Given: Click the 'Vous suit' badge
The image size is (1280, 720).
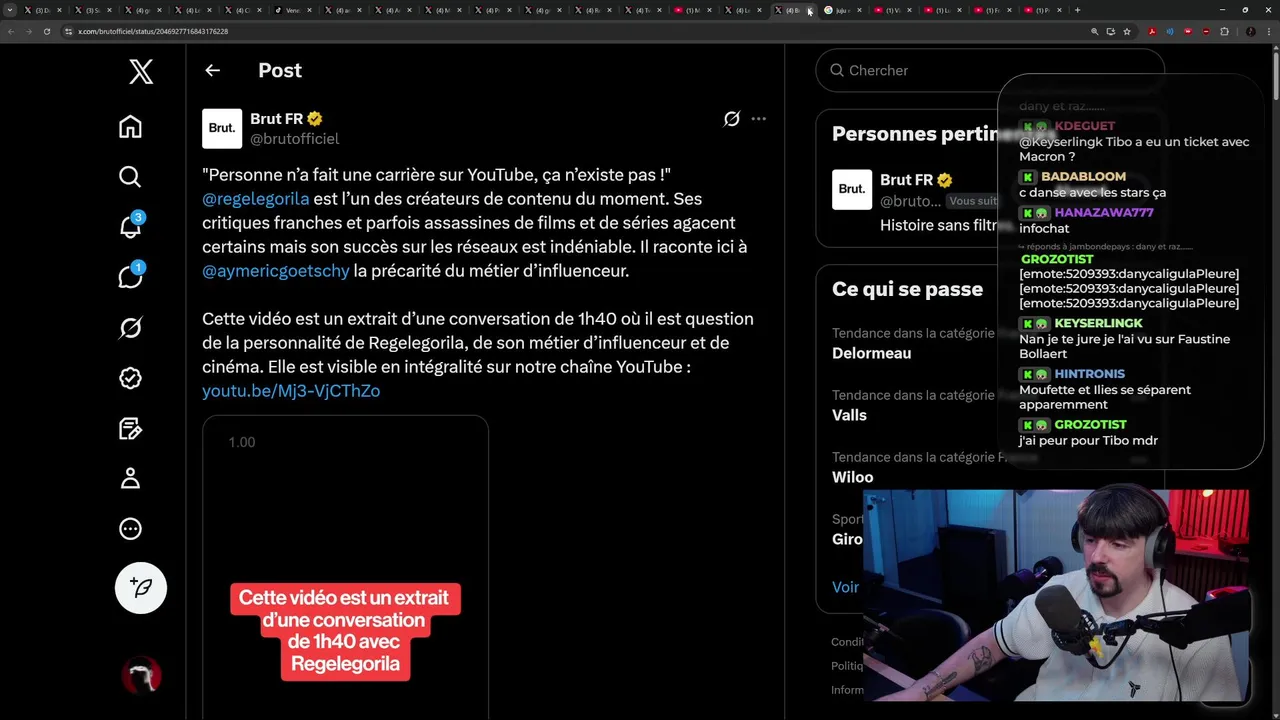Looking at the screenshot, I should 974,201.
